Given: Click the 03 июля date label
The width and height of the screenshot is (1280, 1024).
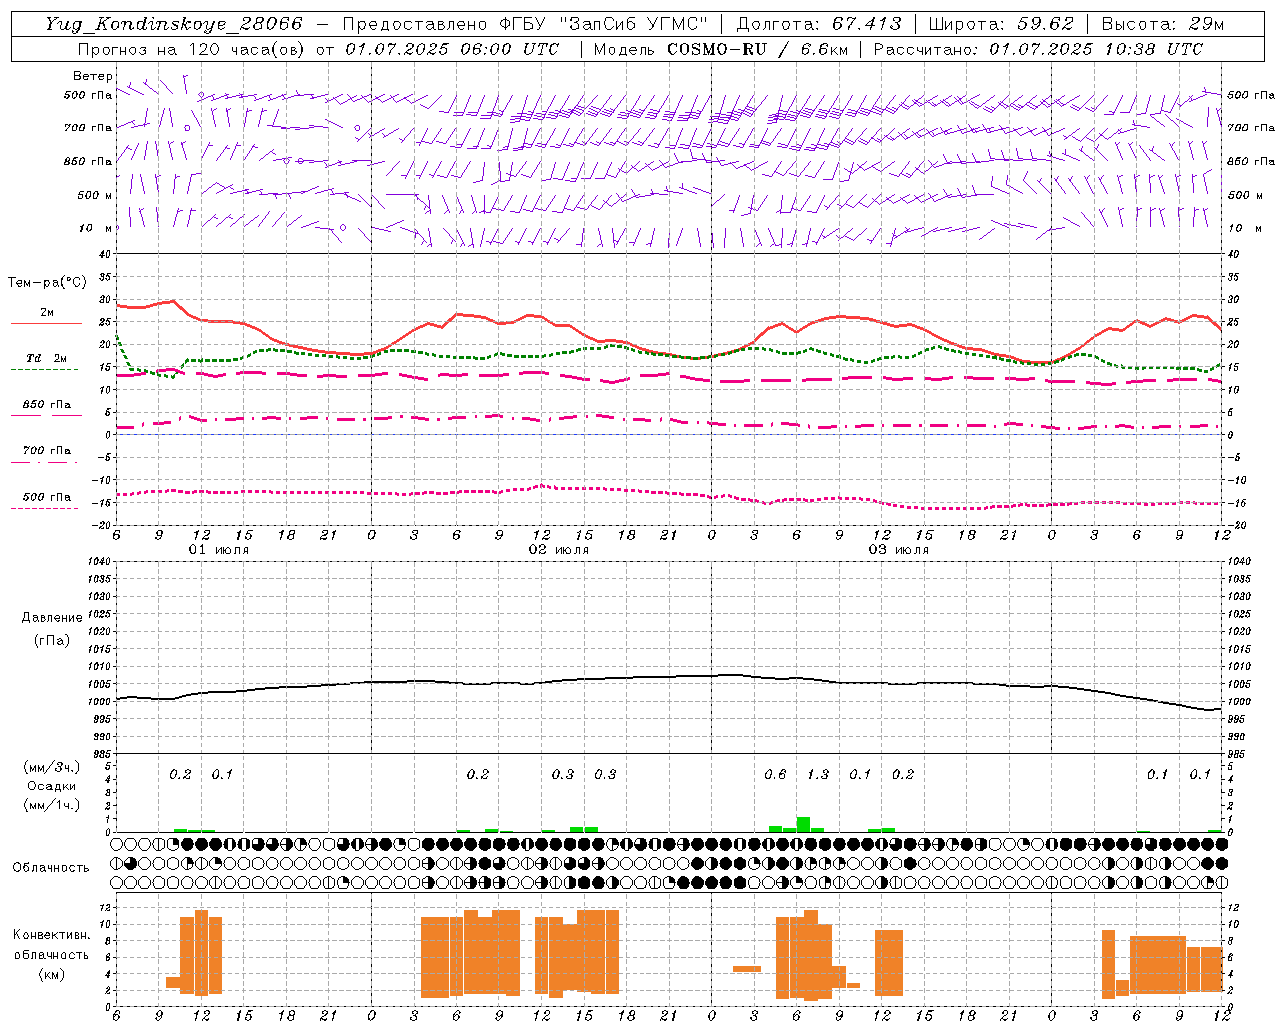Looking at the screenshot, I should coord(899,550).
